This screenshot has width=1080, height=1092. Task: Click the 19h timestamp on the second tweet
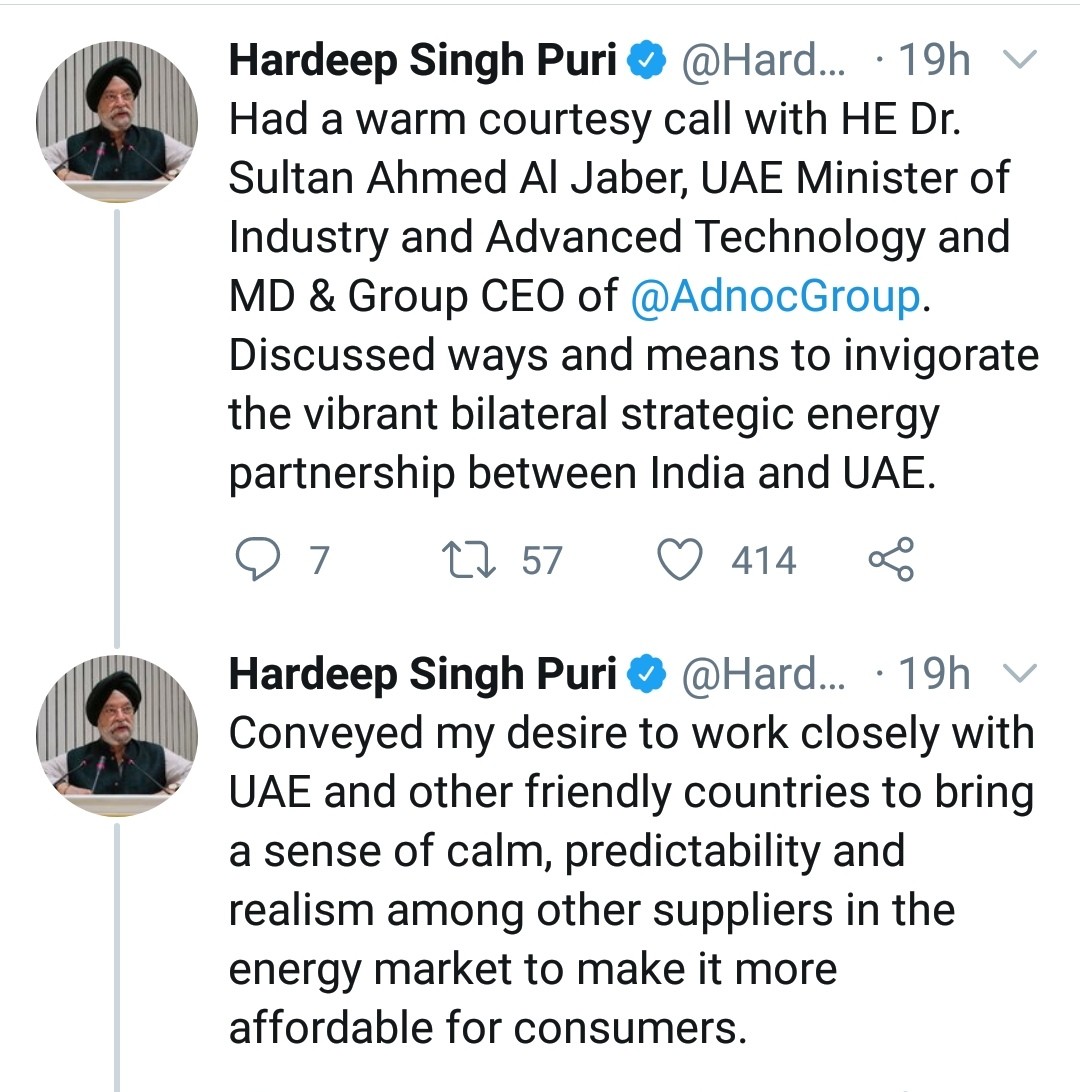click(x=934, y=675)
